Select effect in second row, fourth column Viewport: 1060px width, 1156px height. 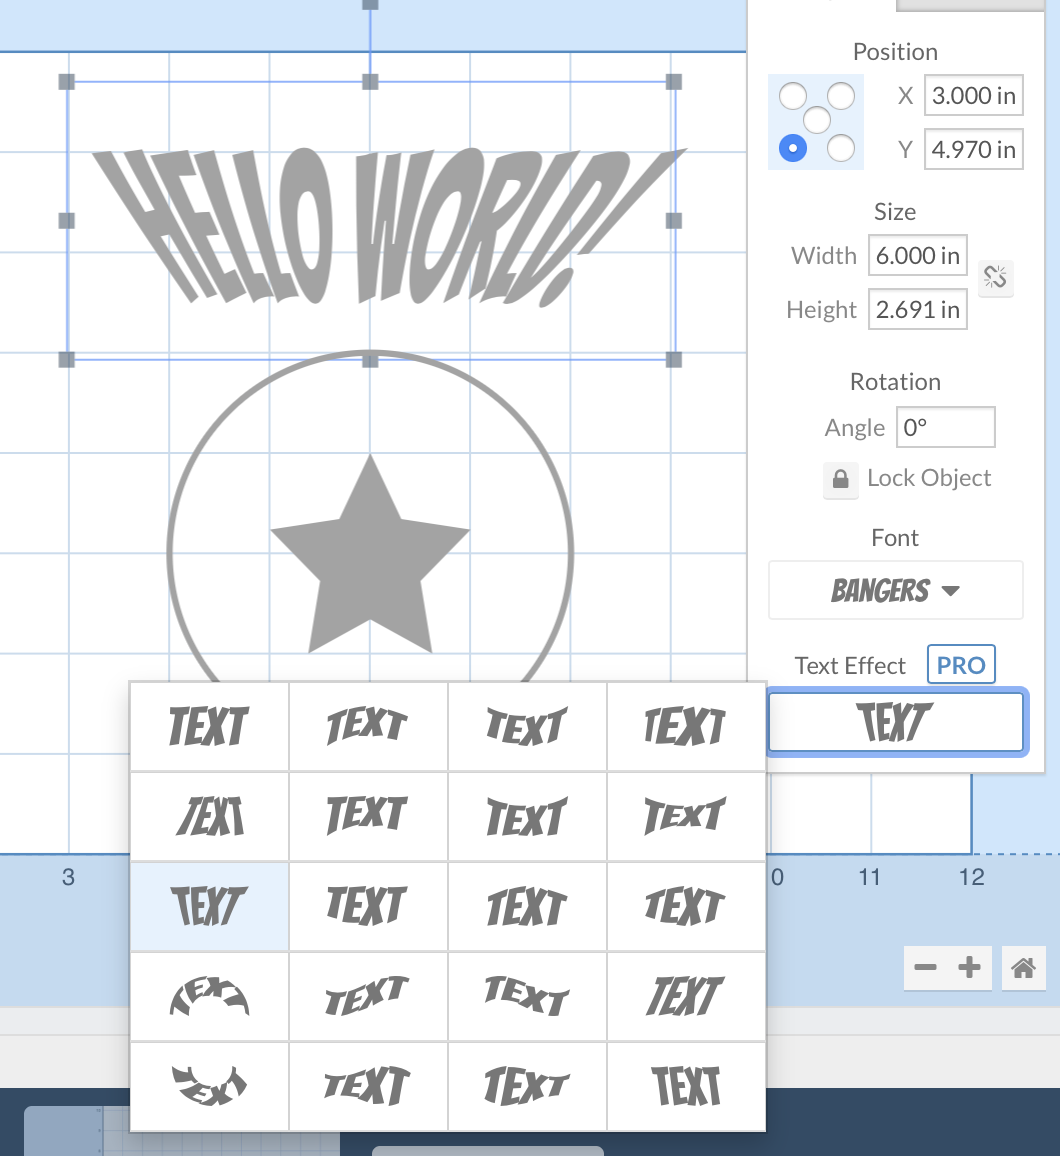686,817
